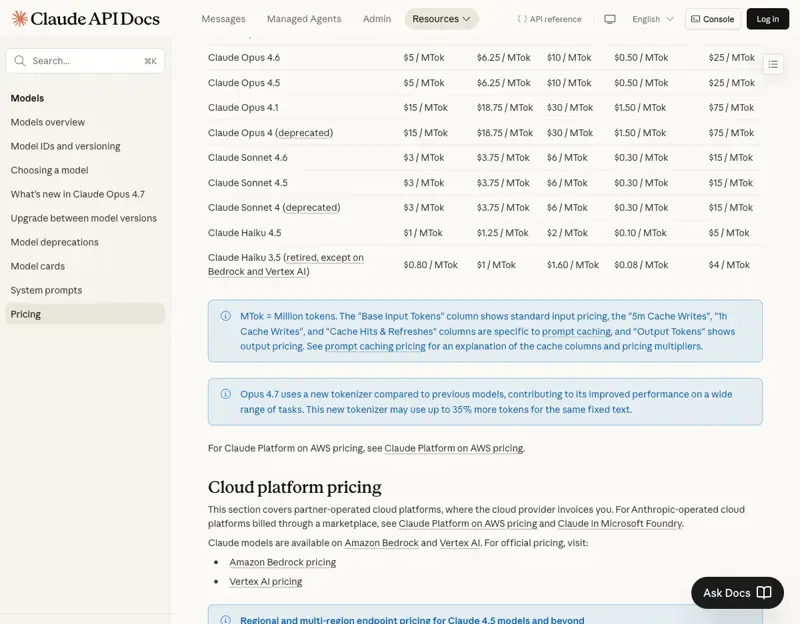This screenshot has height=624, width=800.
Task: Click the $4 / MTok output cell
Action: tap(729, 265)
